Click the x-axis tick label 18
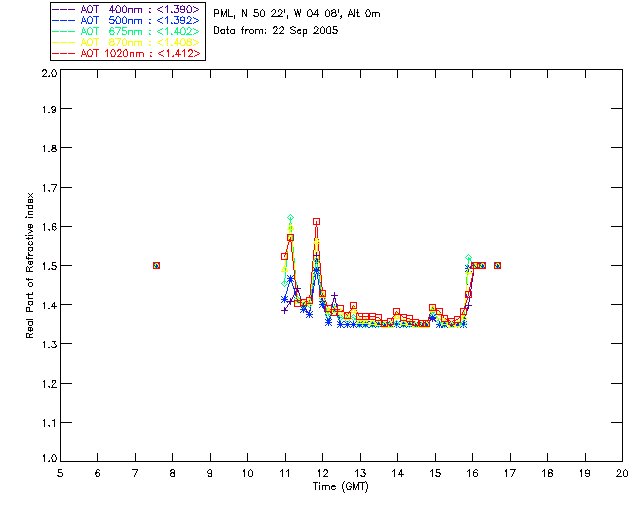Screen dimensions: 640x512 pyautogui.click(x=547, y=473)
